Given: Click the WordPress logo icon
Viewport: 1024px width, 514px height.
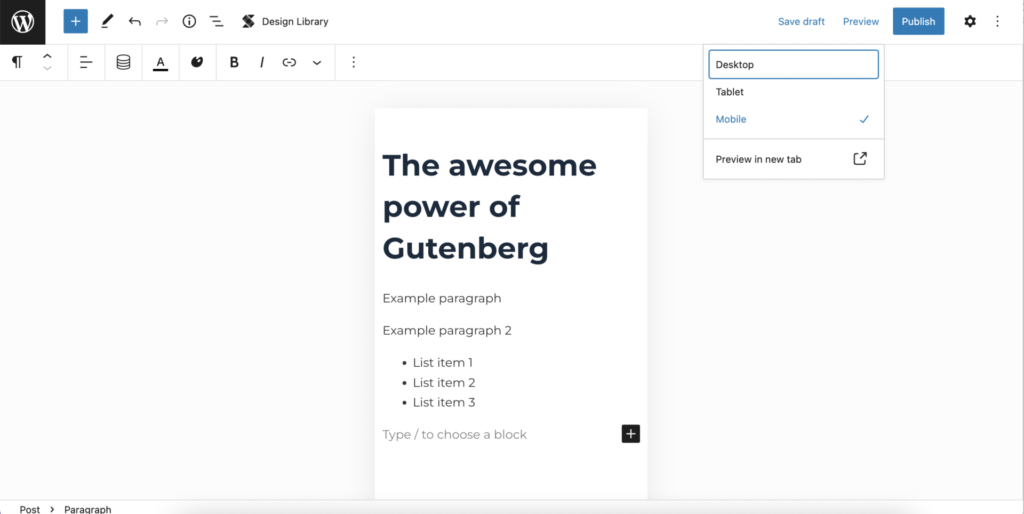Looking at the screenshot, I should [x=22, y=21].
